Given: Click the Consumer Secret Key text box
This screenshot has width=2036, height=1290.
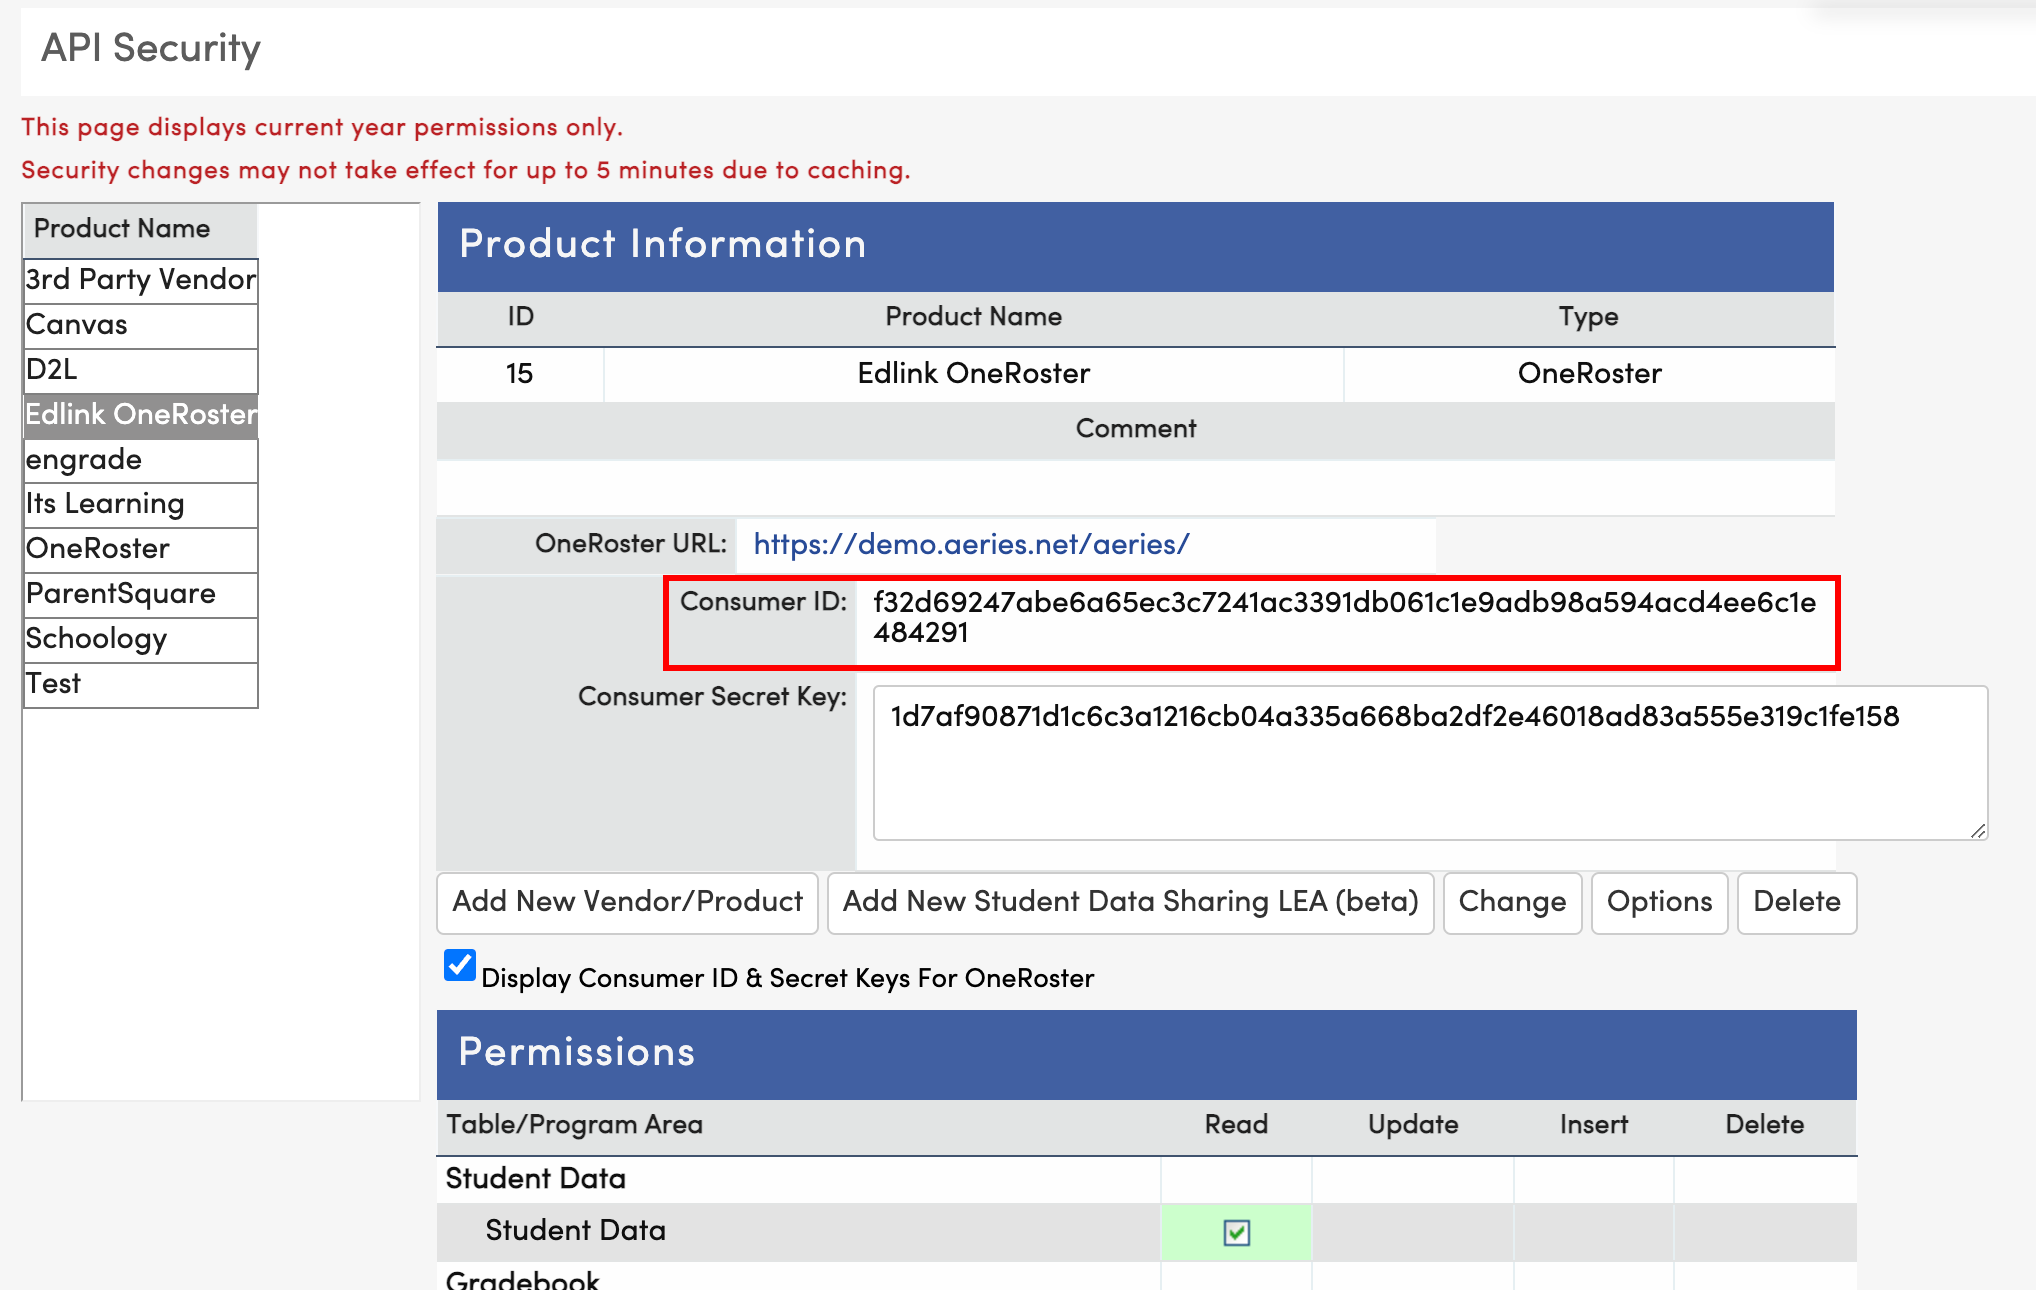Looking at the screenshot, I should point(1430,762).
